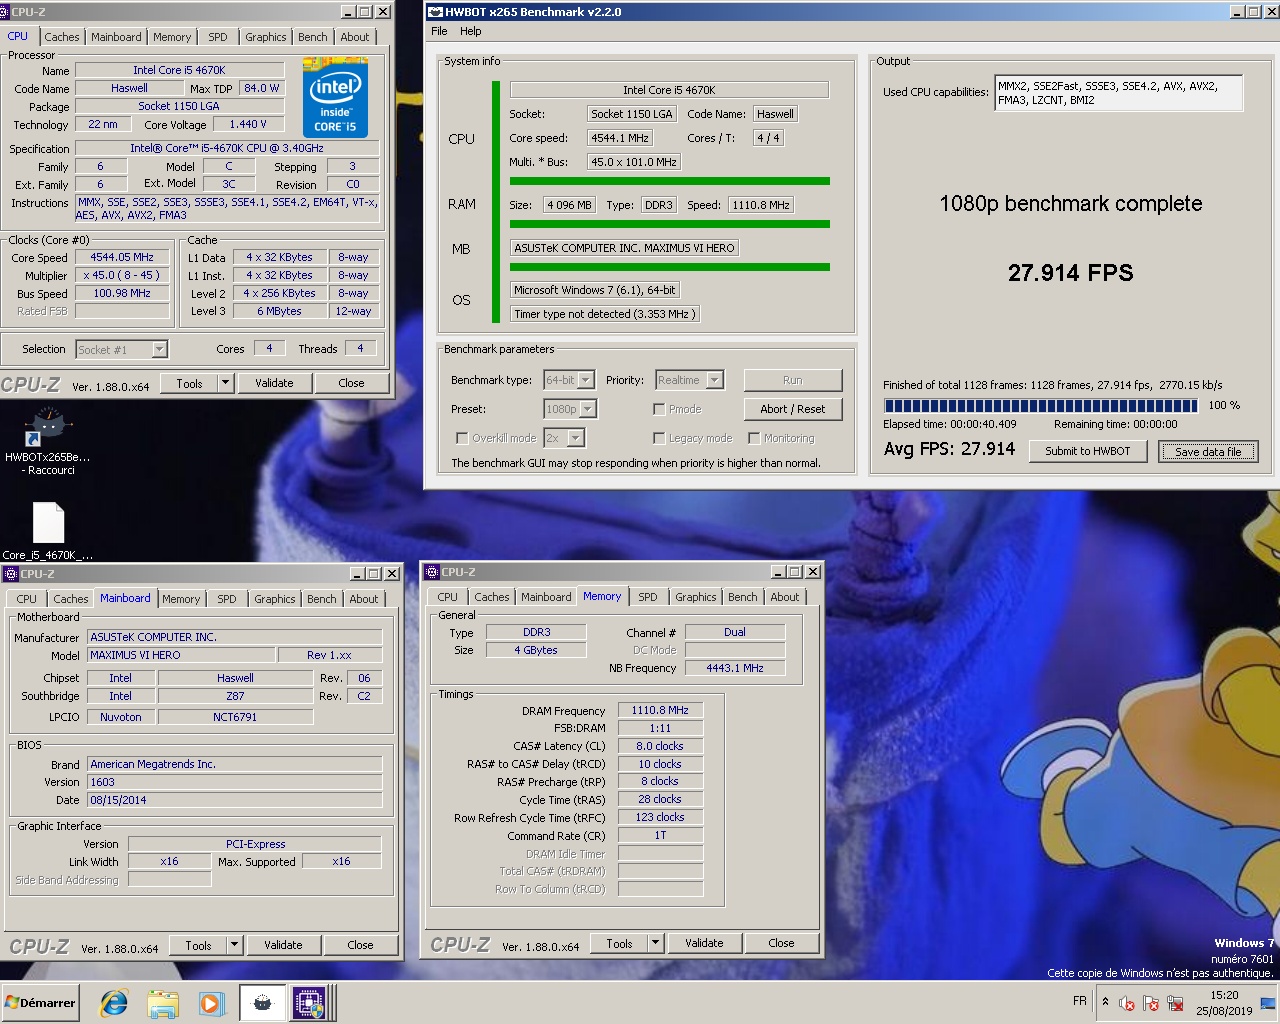
Task: Select the Core_i5_4670K file on desktop
Action: [x=48, y=531]
